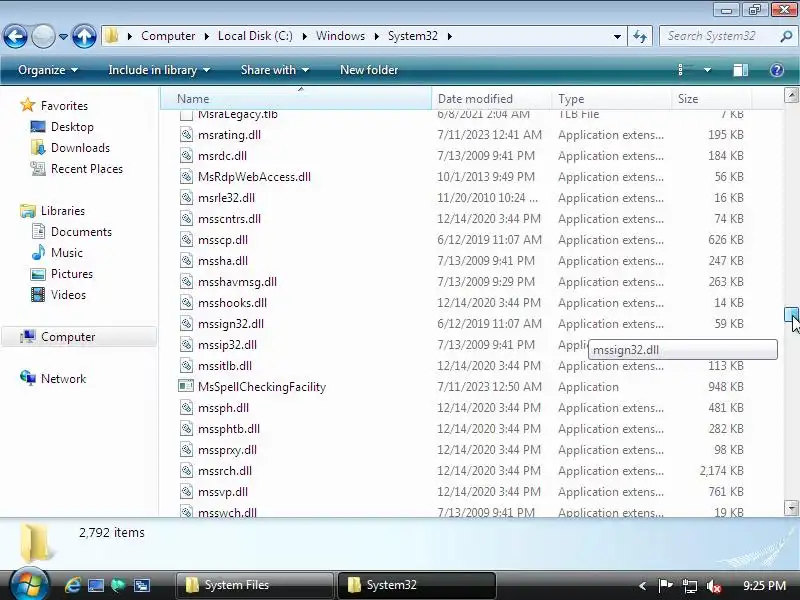
Task: Sort by Name column header
Action: (x=296, y=98)
